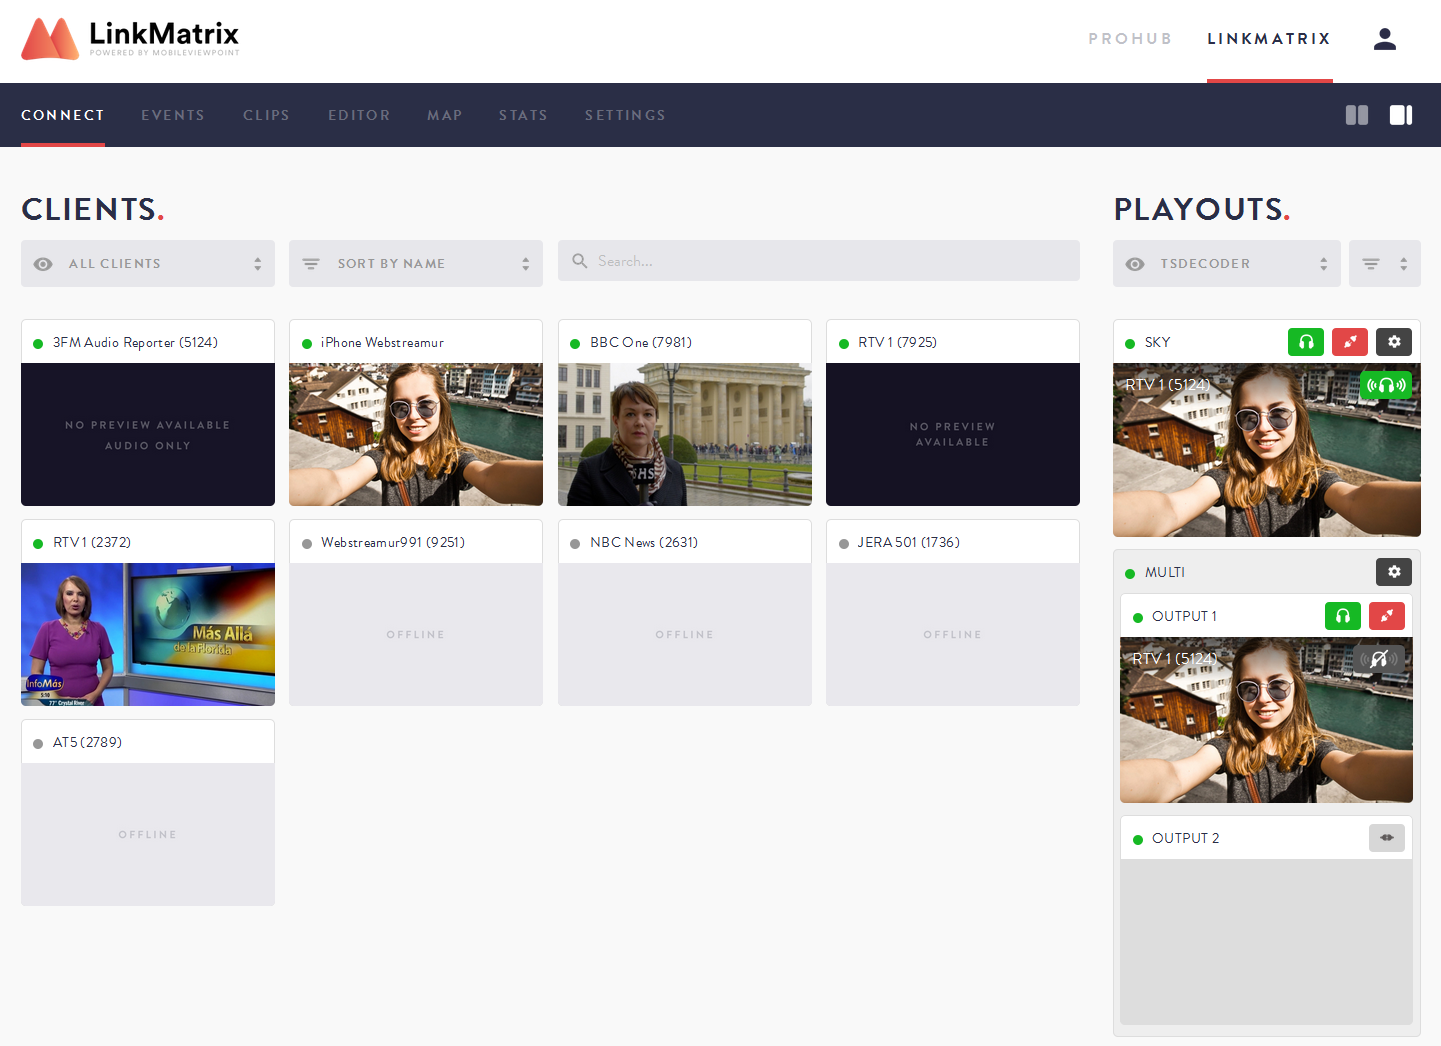Click the Webstreamur991 (9251) client title
Image resolution: width=1441 pixels, height=1046 pixels.
393,542
